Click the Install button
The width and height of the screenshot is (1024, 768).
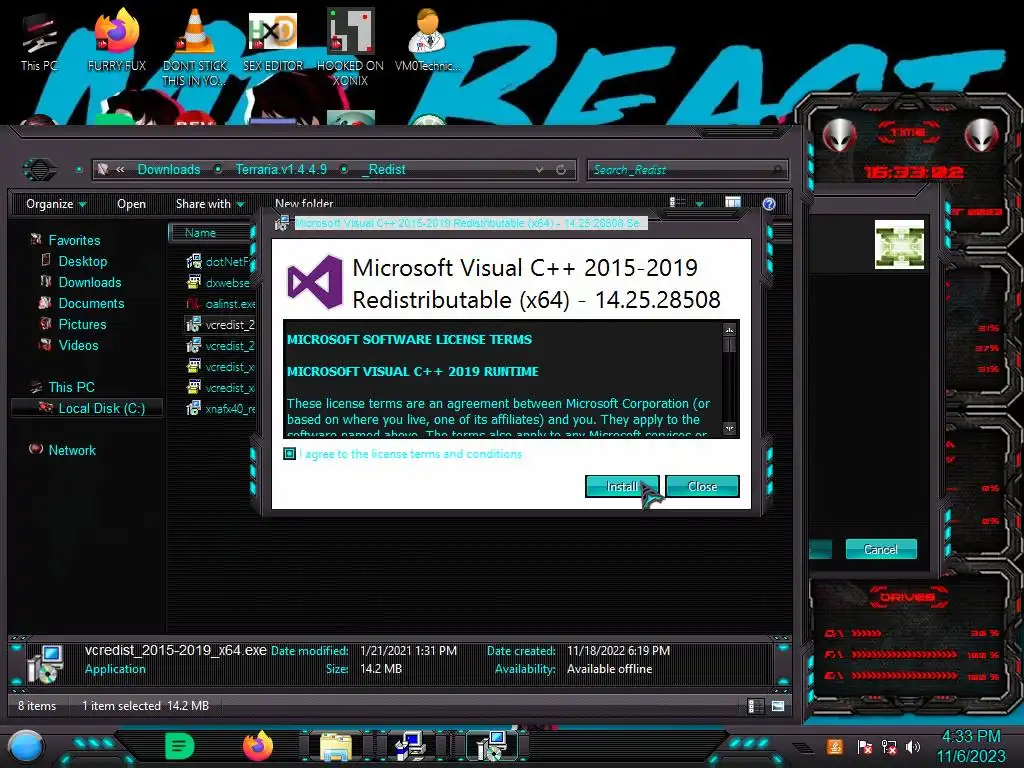622,487
